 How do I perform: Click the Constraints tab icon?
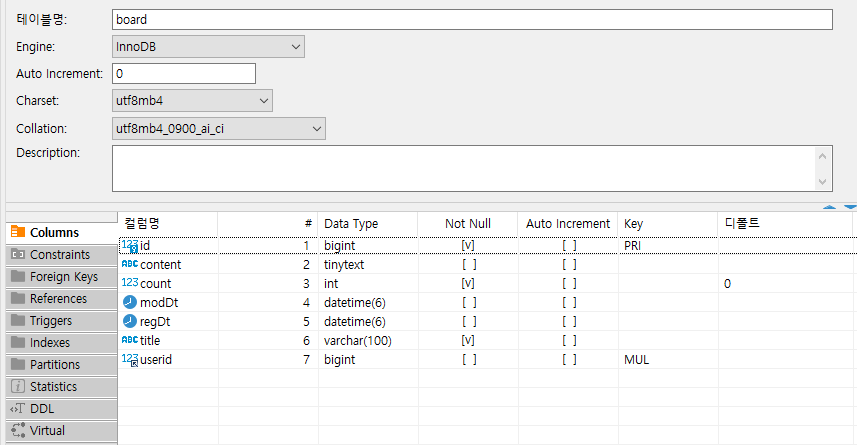tap(18, 254)
